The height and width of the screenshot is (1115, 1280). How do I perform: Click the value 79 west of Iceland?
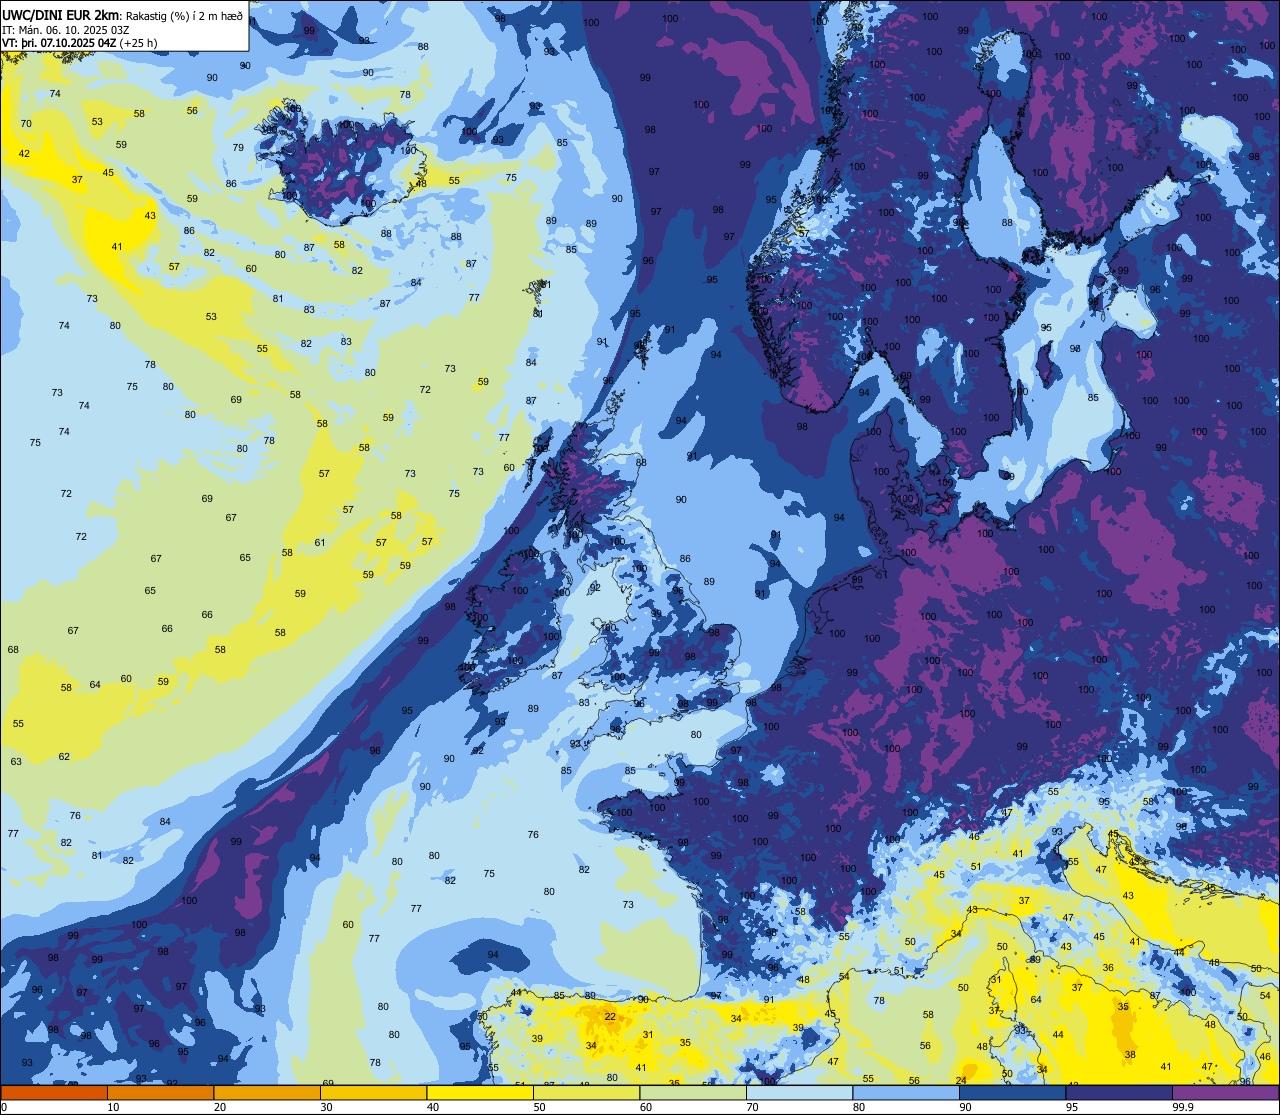click(238, 147)
